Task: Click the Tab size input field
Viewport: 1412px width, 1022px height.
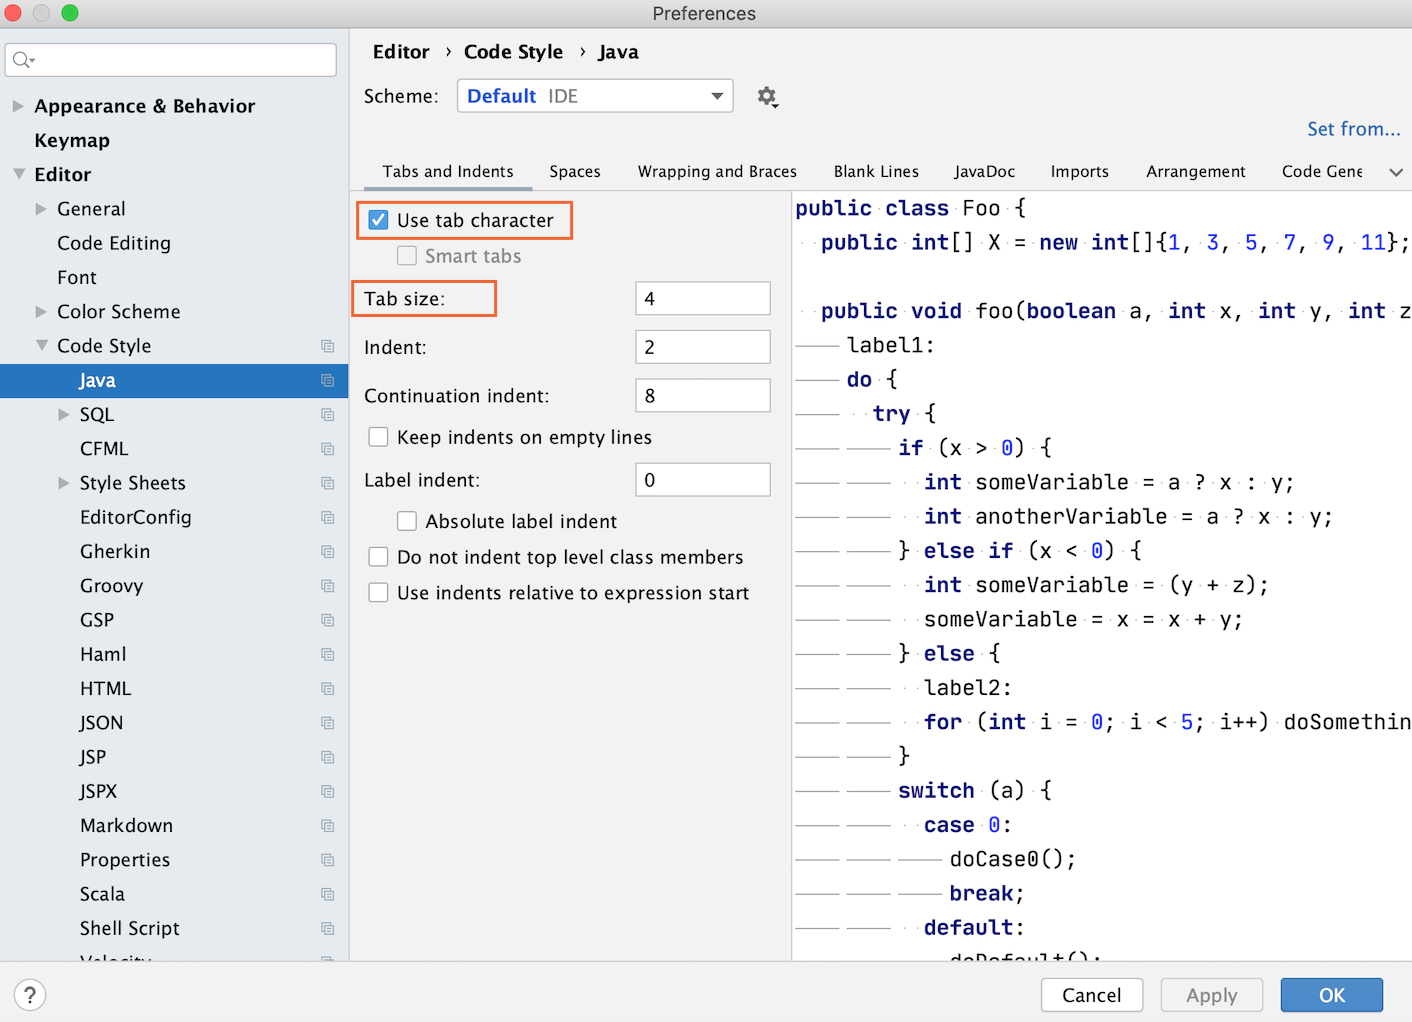Action: point(702,299)
